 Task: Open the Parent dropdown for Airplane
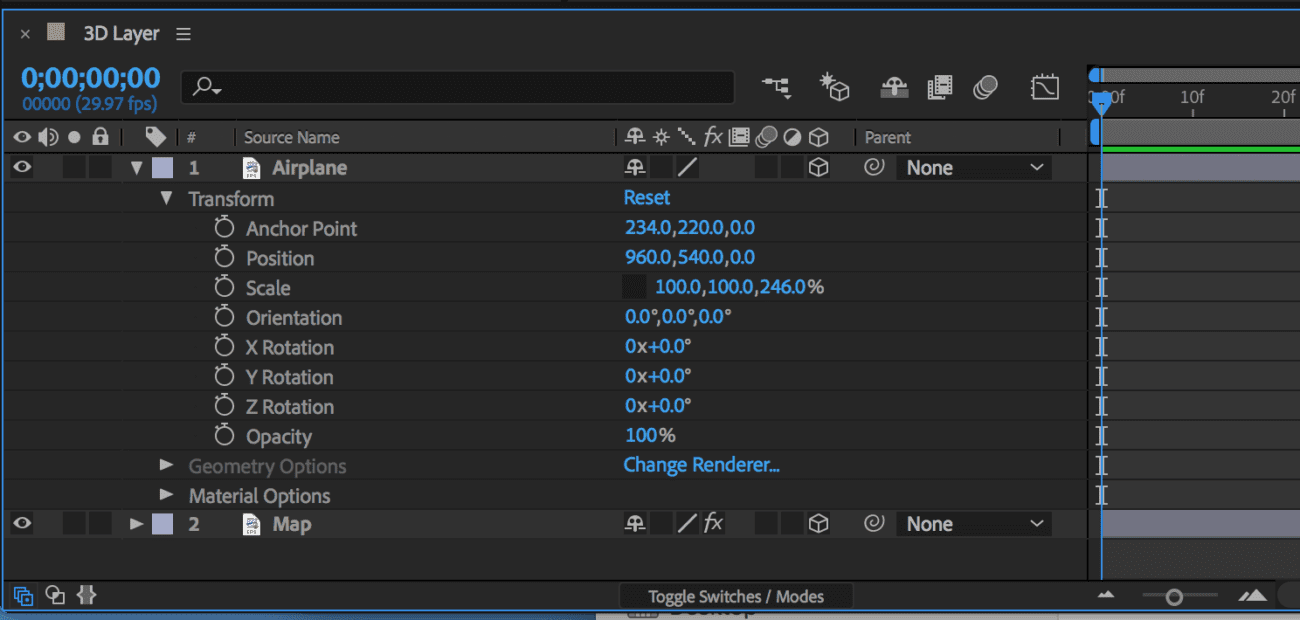click(x=975, y=167)
